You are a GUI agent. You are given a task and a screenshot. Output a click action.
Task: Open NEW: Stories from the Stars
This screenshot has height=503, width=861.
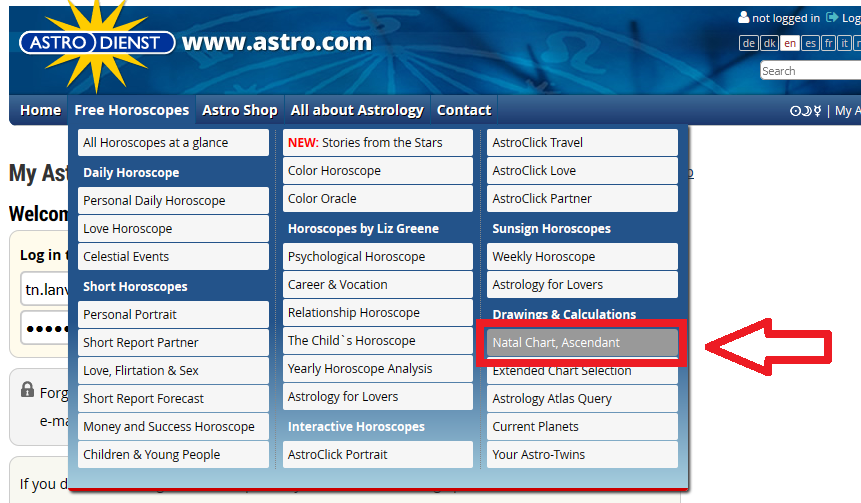(x=378, y=143)
